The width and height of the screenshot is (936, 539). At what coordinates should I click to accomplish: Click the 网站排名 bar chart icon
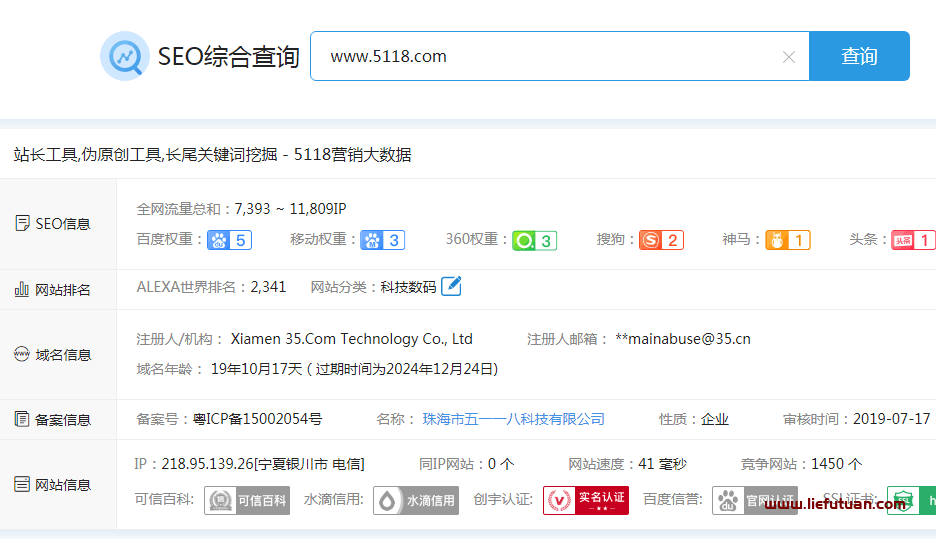point(21,289)
